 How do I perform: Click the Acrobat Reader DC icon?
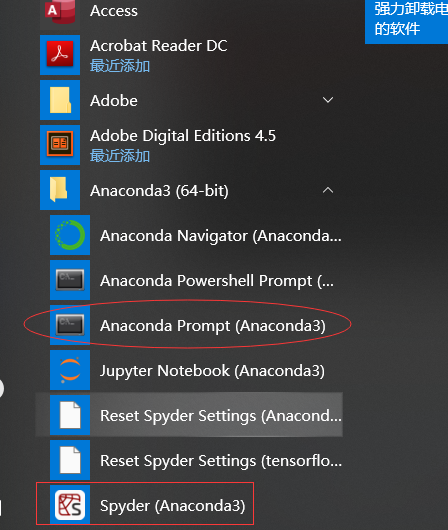pos(60,55)
